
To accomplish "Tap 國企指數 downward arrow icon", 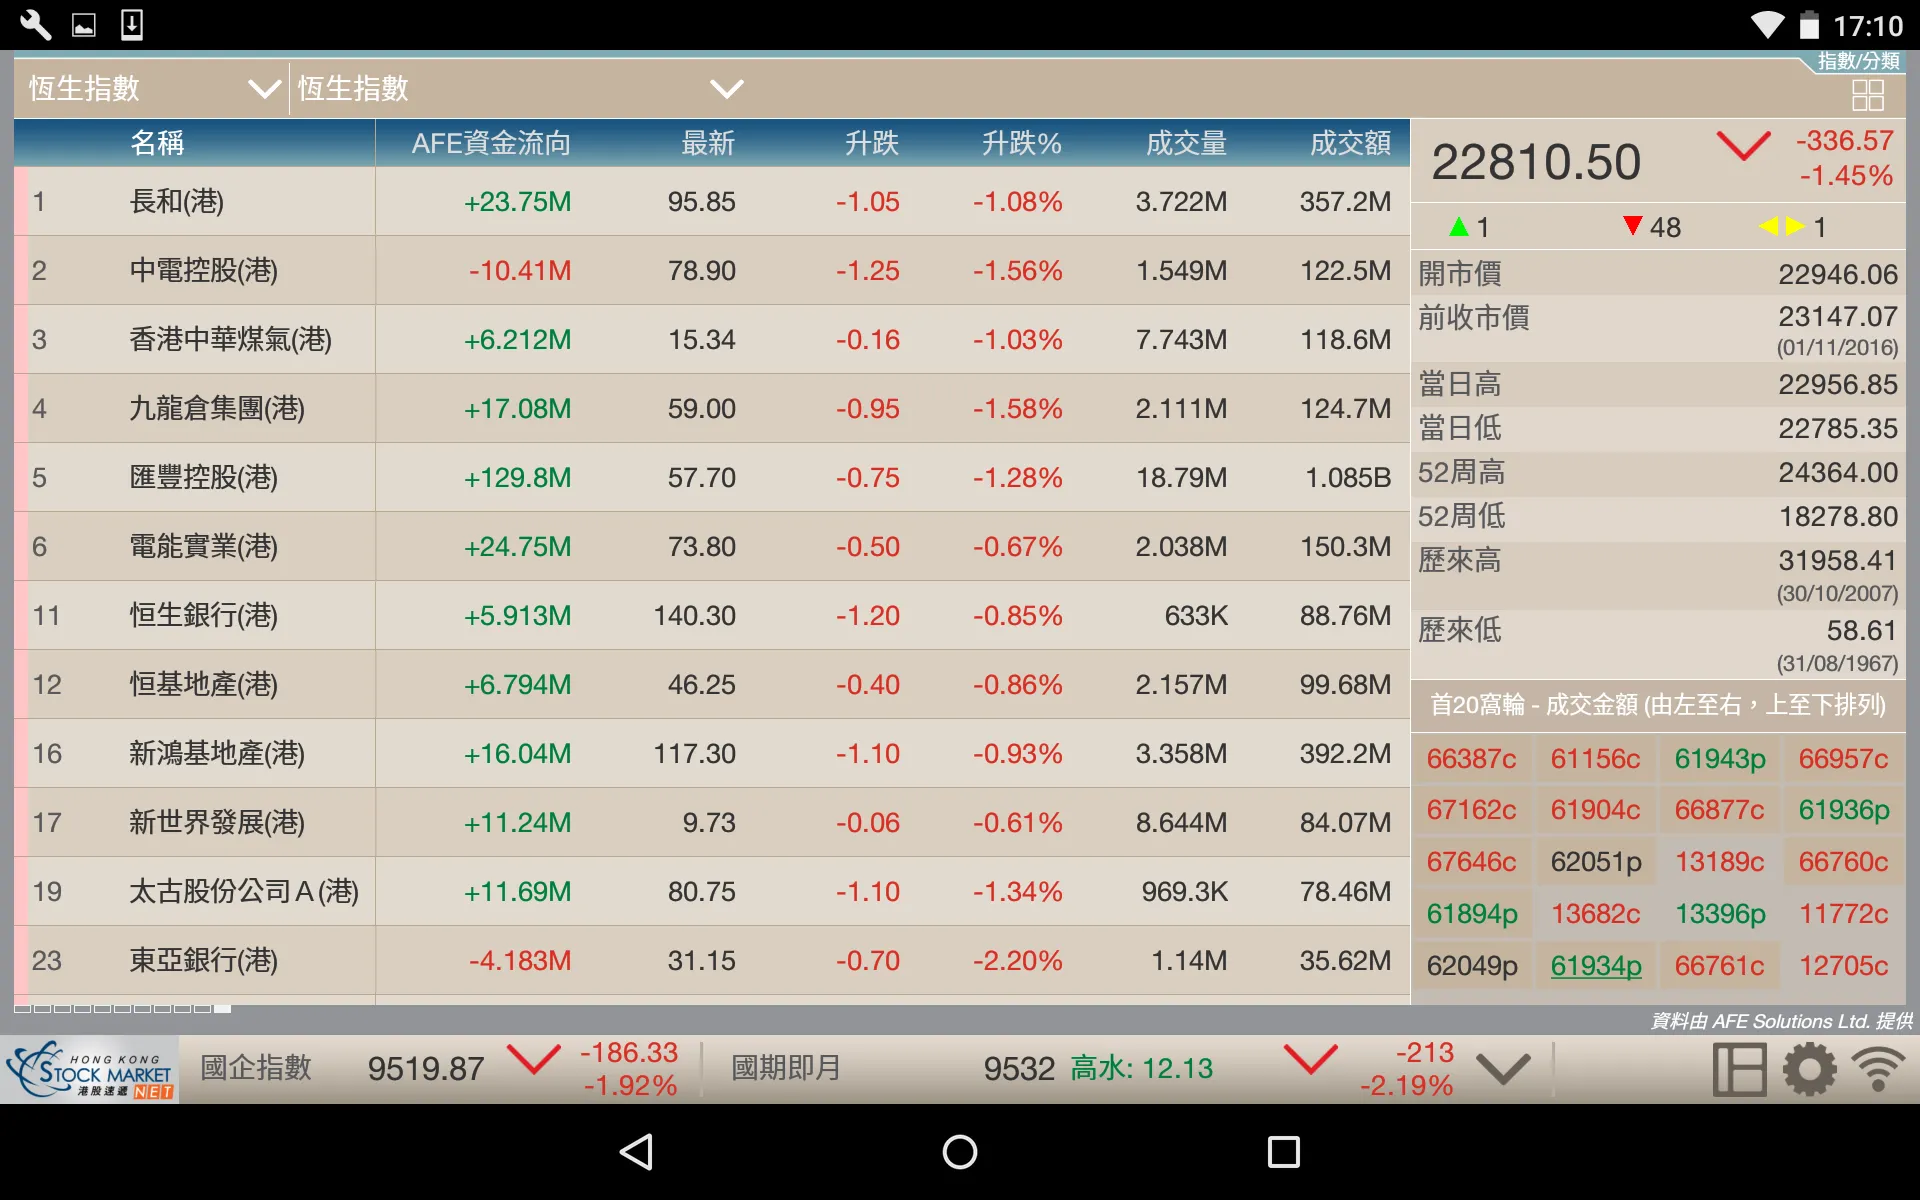I will click(x=539, y=1067).
